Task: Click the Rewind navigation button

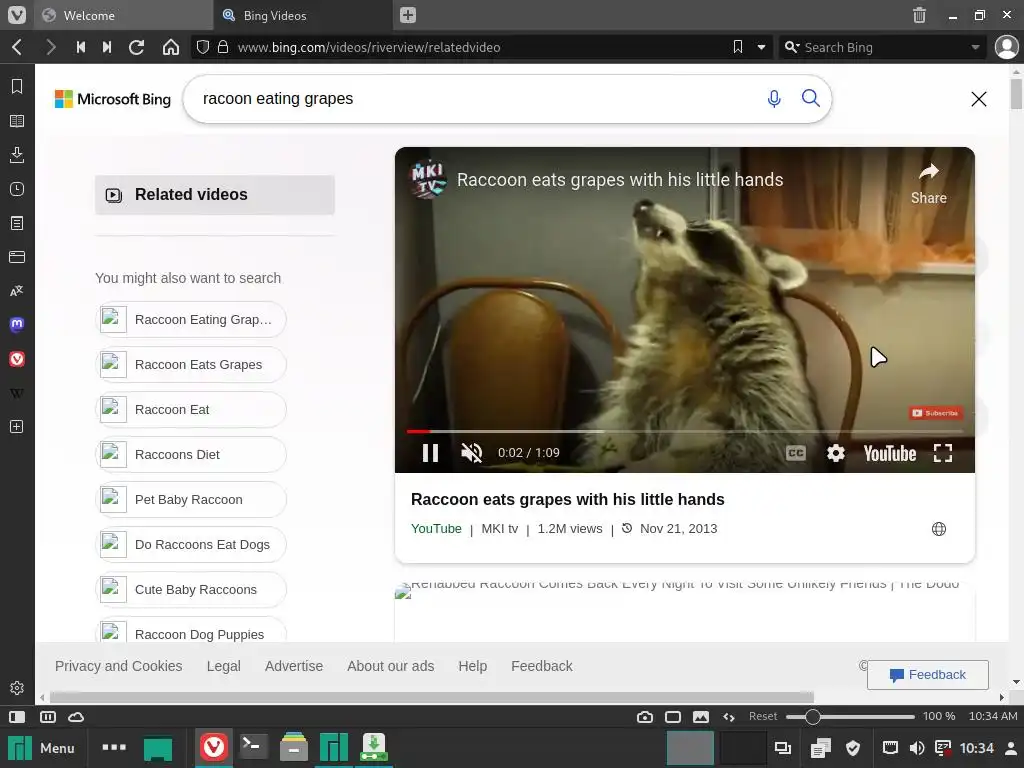Action: 81,47
